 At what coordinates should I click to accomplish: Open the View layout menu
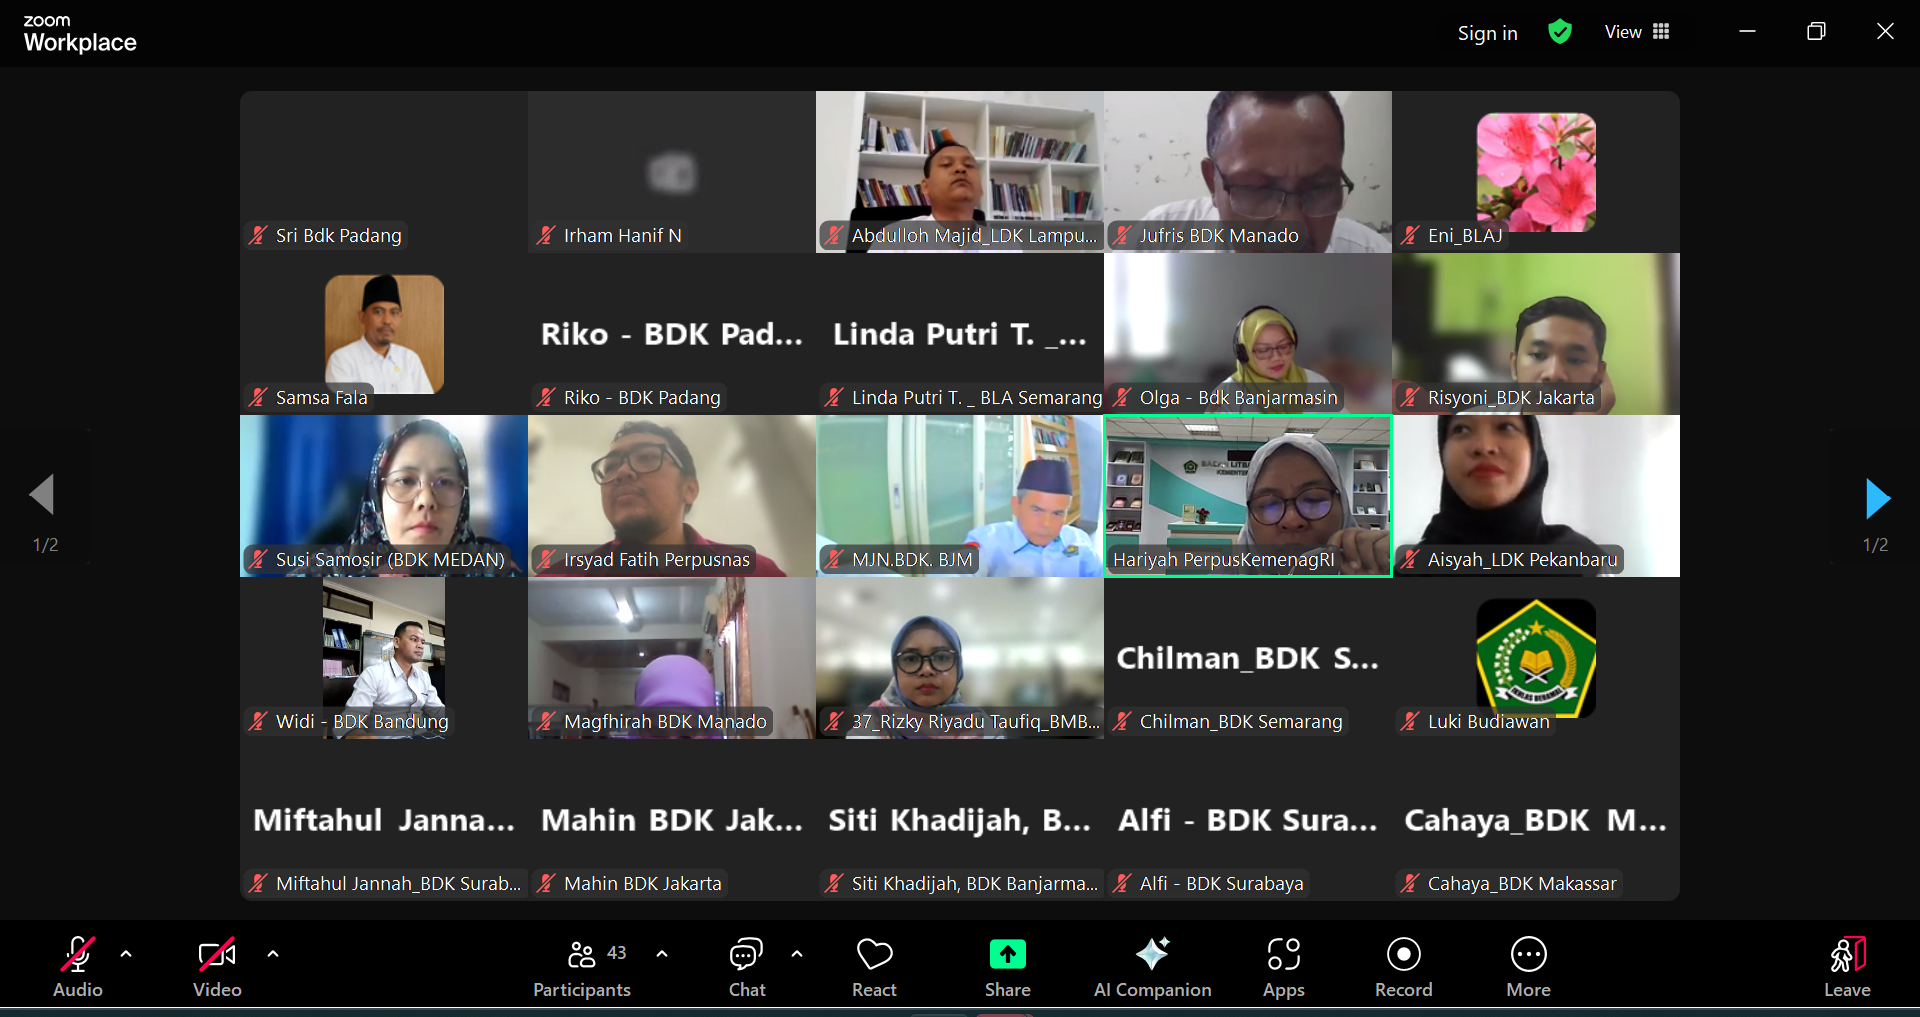coord(1637,32)
